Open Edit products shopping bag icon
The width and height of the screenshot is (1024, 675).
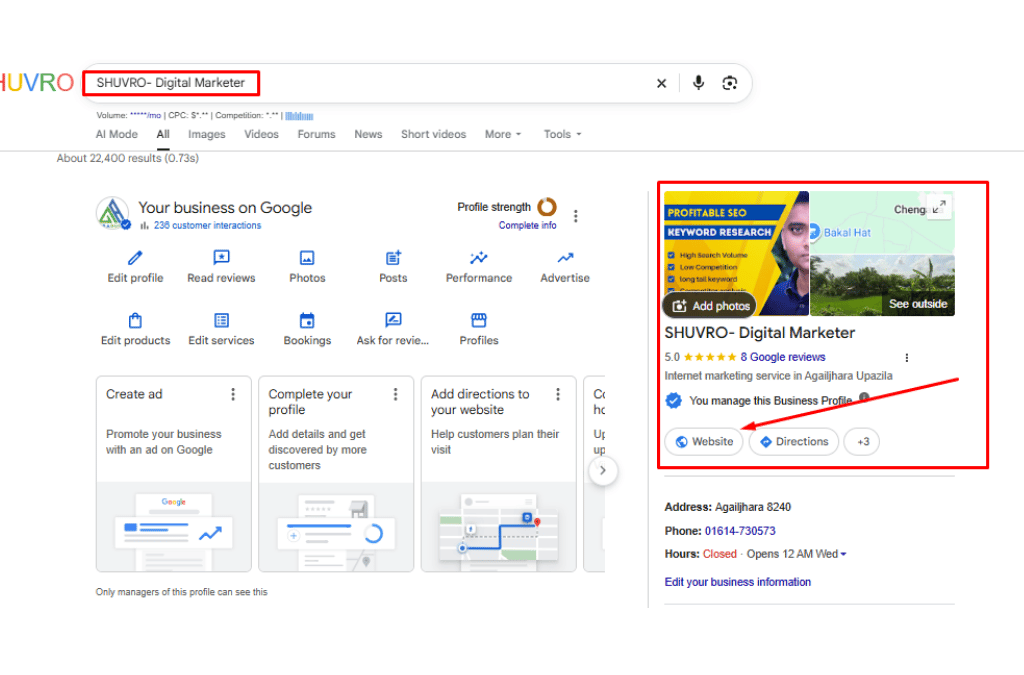135,320
